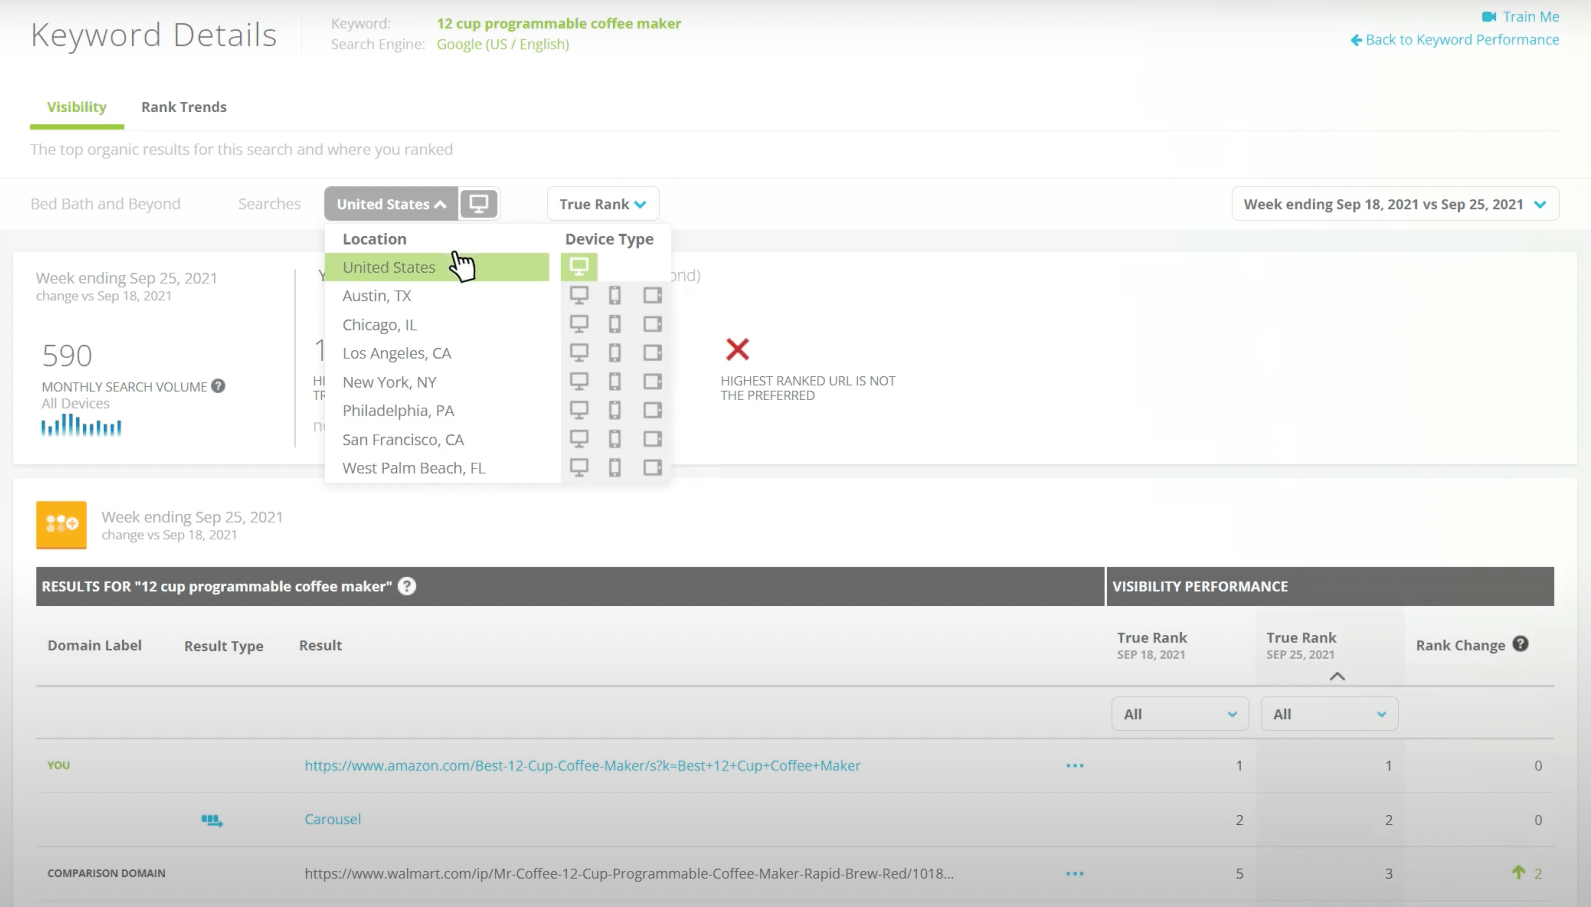The width and height of the screenshot is (1591, 907).
Task: Select mobile device for Philadelphia, PA
Action: point(615,410)
